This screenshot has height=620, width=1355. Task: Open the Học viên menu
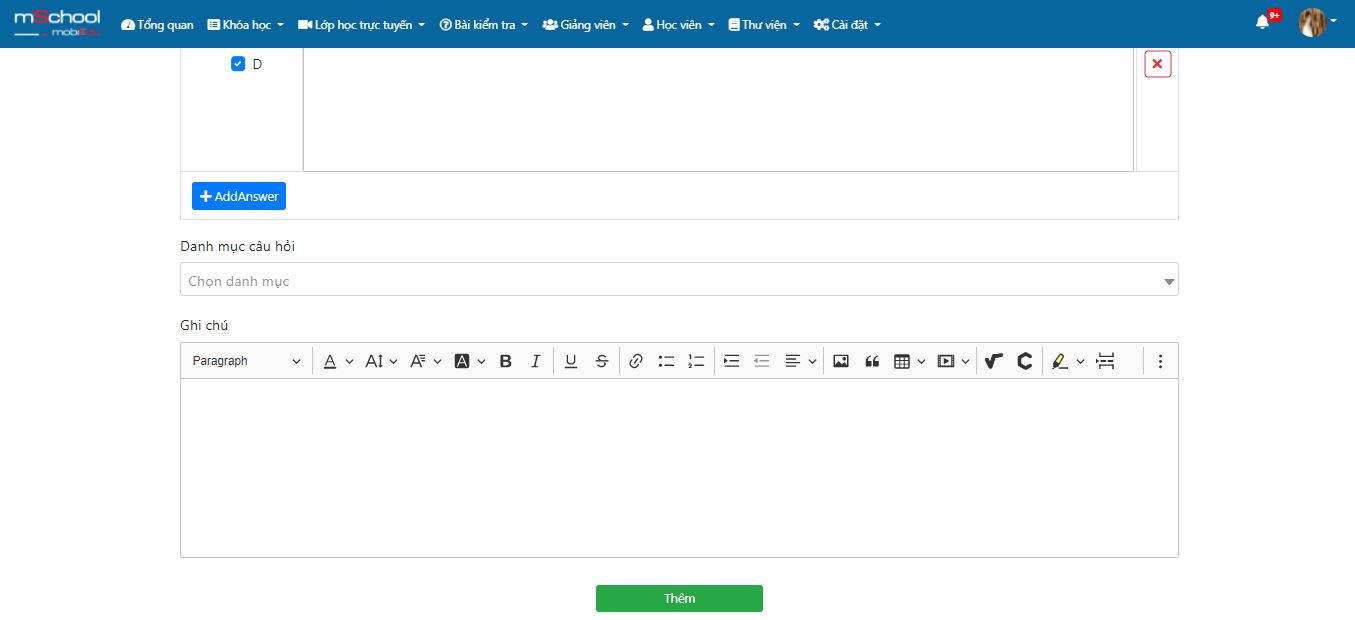click(x=678, y=25)
